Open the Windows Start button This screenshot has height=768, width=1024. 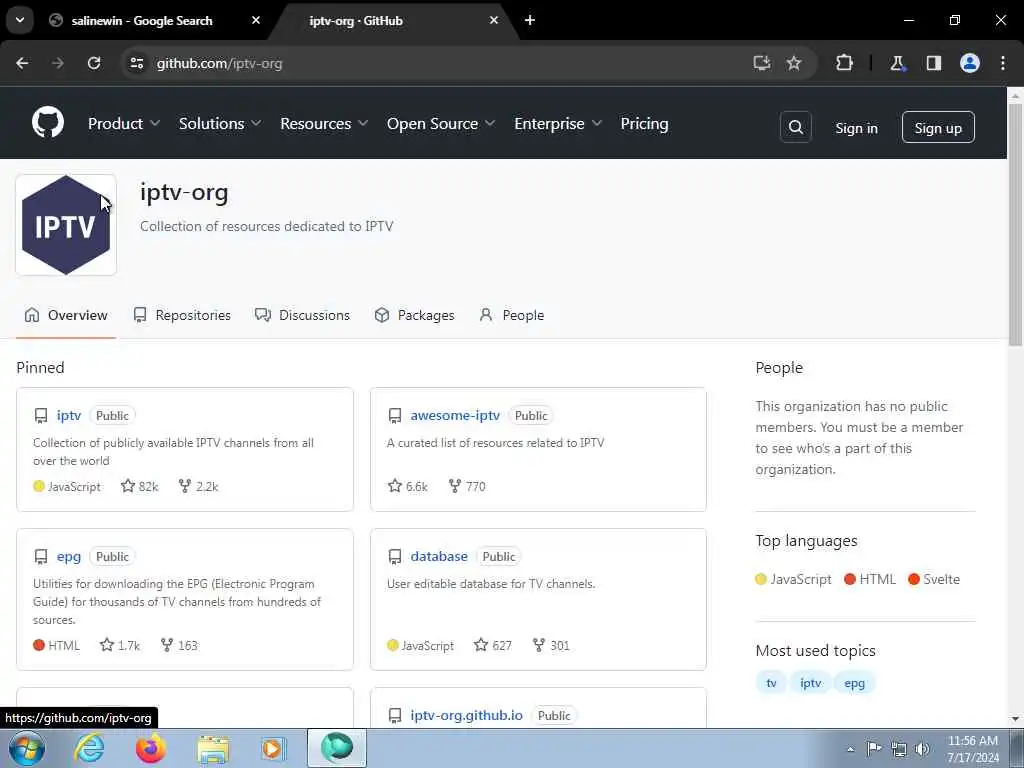click(x=27, y=748)
